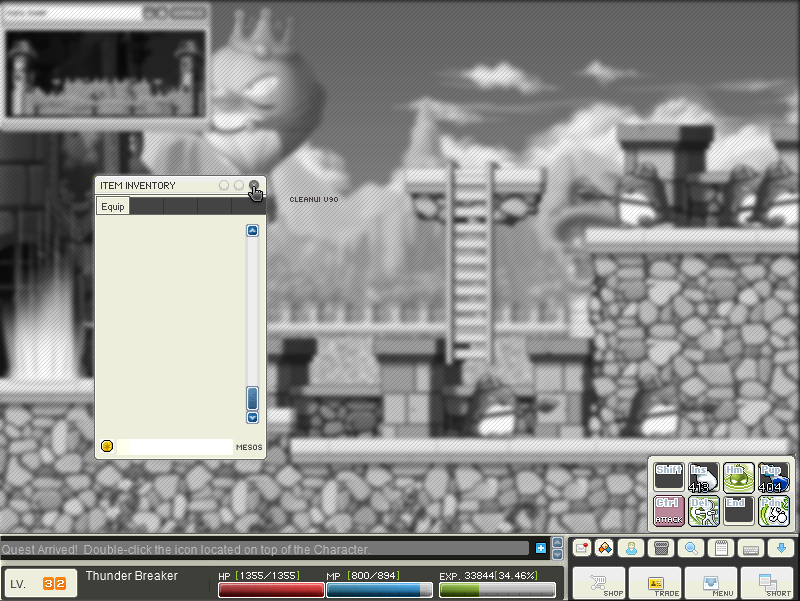Viewport: 800px width, 601px height.
Task: Click the HP value '1355/1355'
Action: point(267,575)
